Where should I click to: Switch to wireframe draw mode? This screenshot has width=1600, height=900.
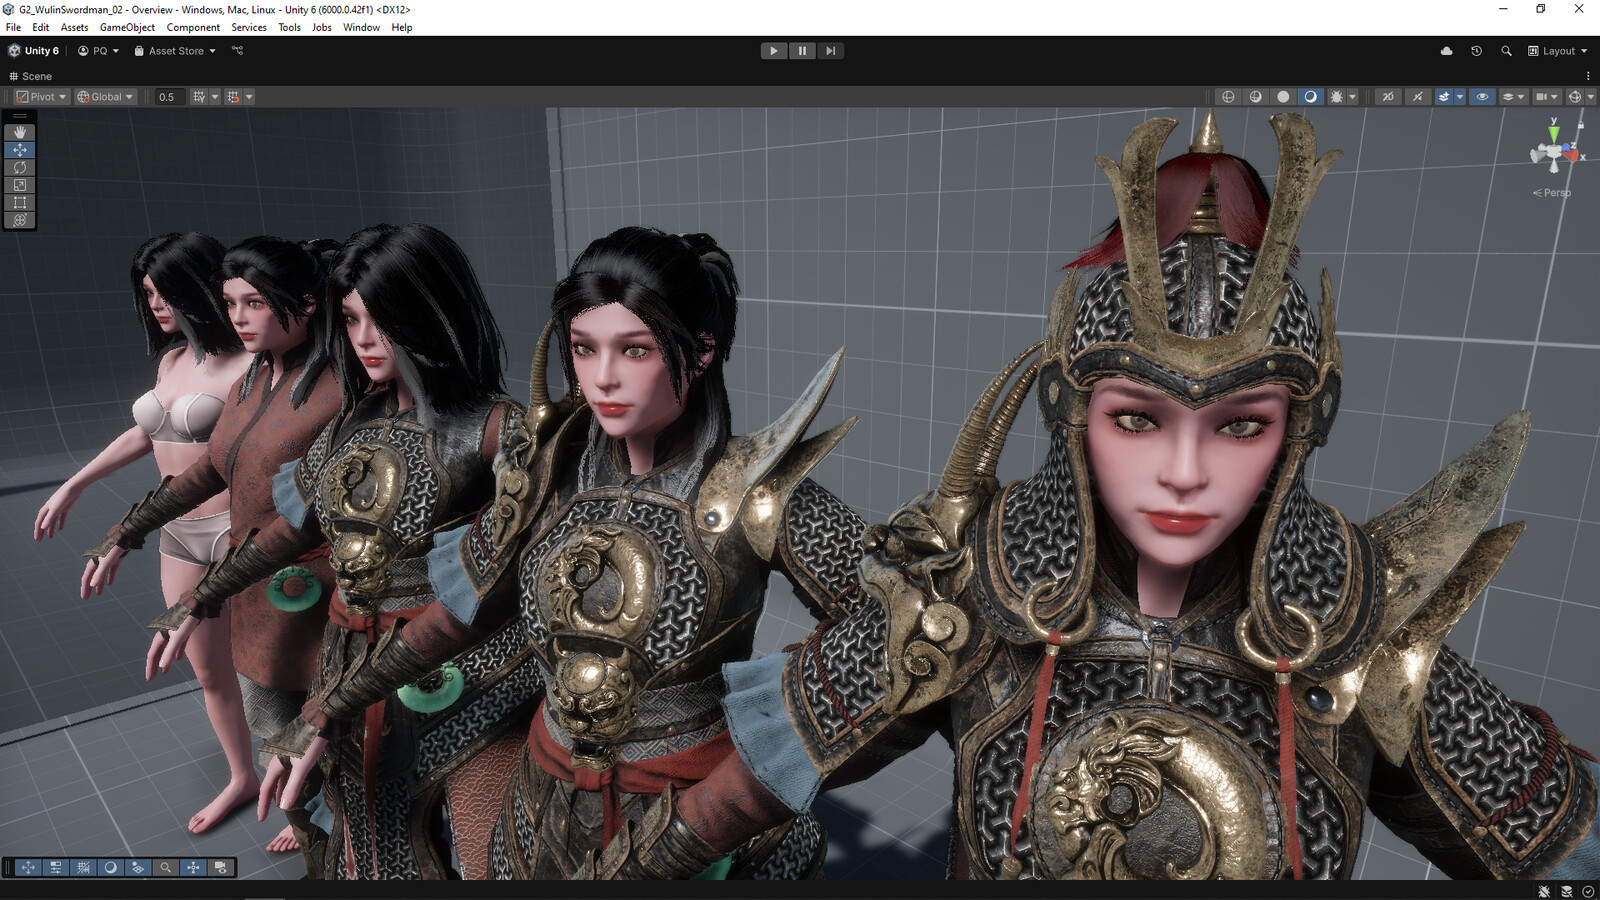tap(1228, 97)
